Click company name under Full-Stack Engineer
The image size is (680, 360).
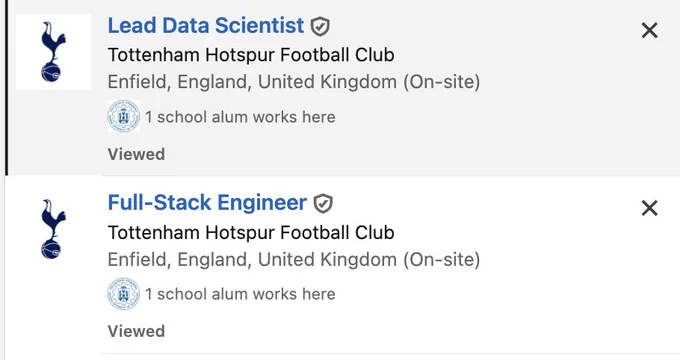click(251, 233)
